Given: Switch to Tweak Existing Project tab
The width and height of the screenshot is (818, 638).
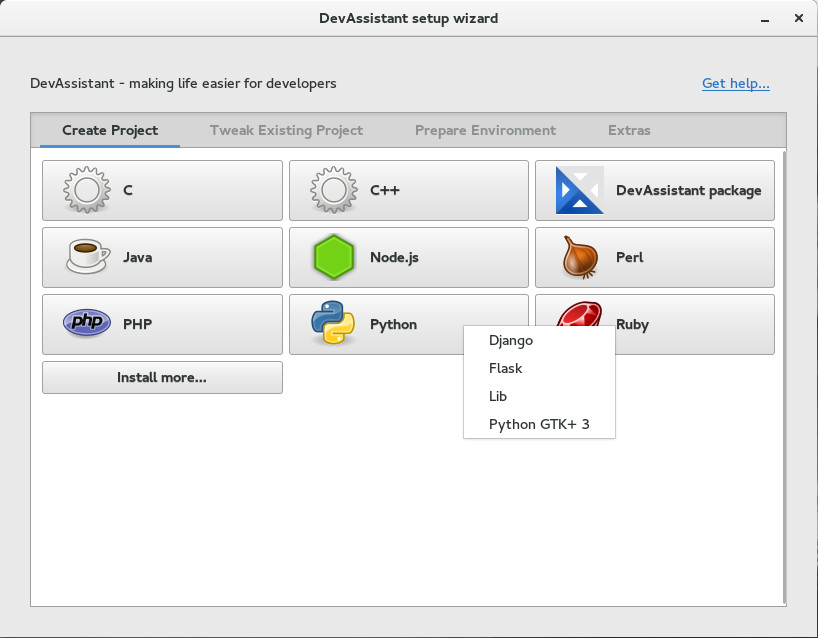Looking at the screenshot, I should click(286, 130).
